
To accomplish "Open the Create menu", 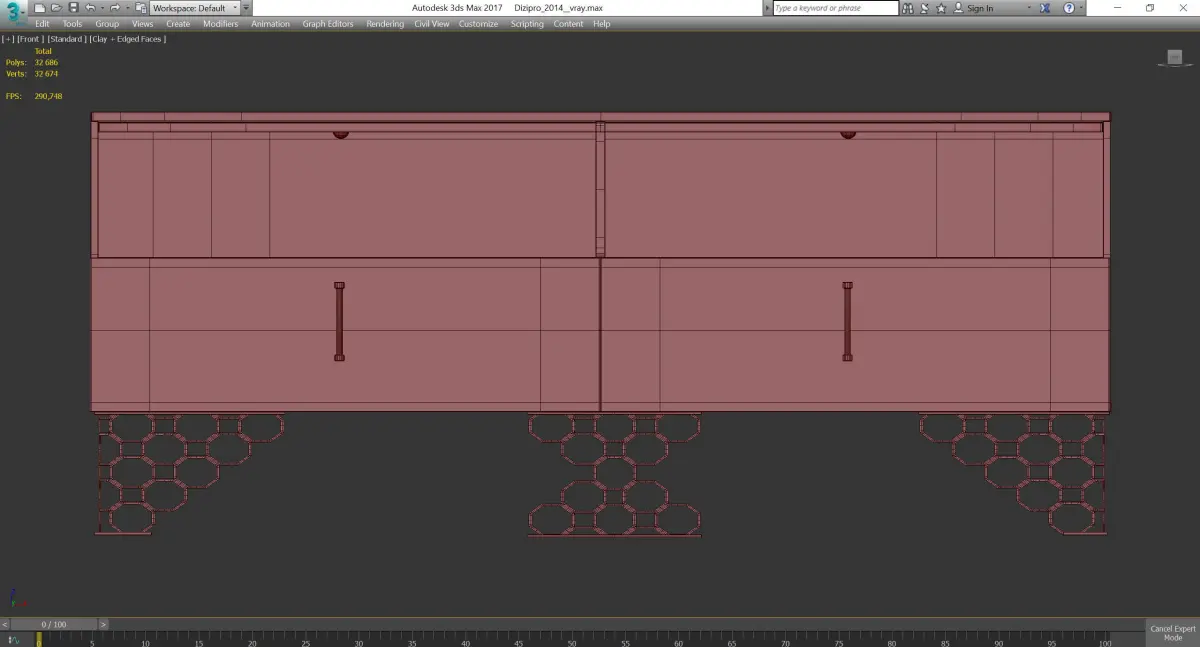I will [178, 24].
